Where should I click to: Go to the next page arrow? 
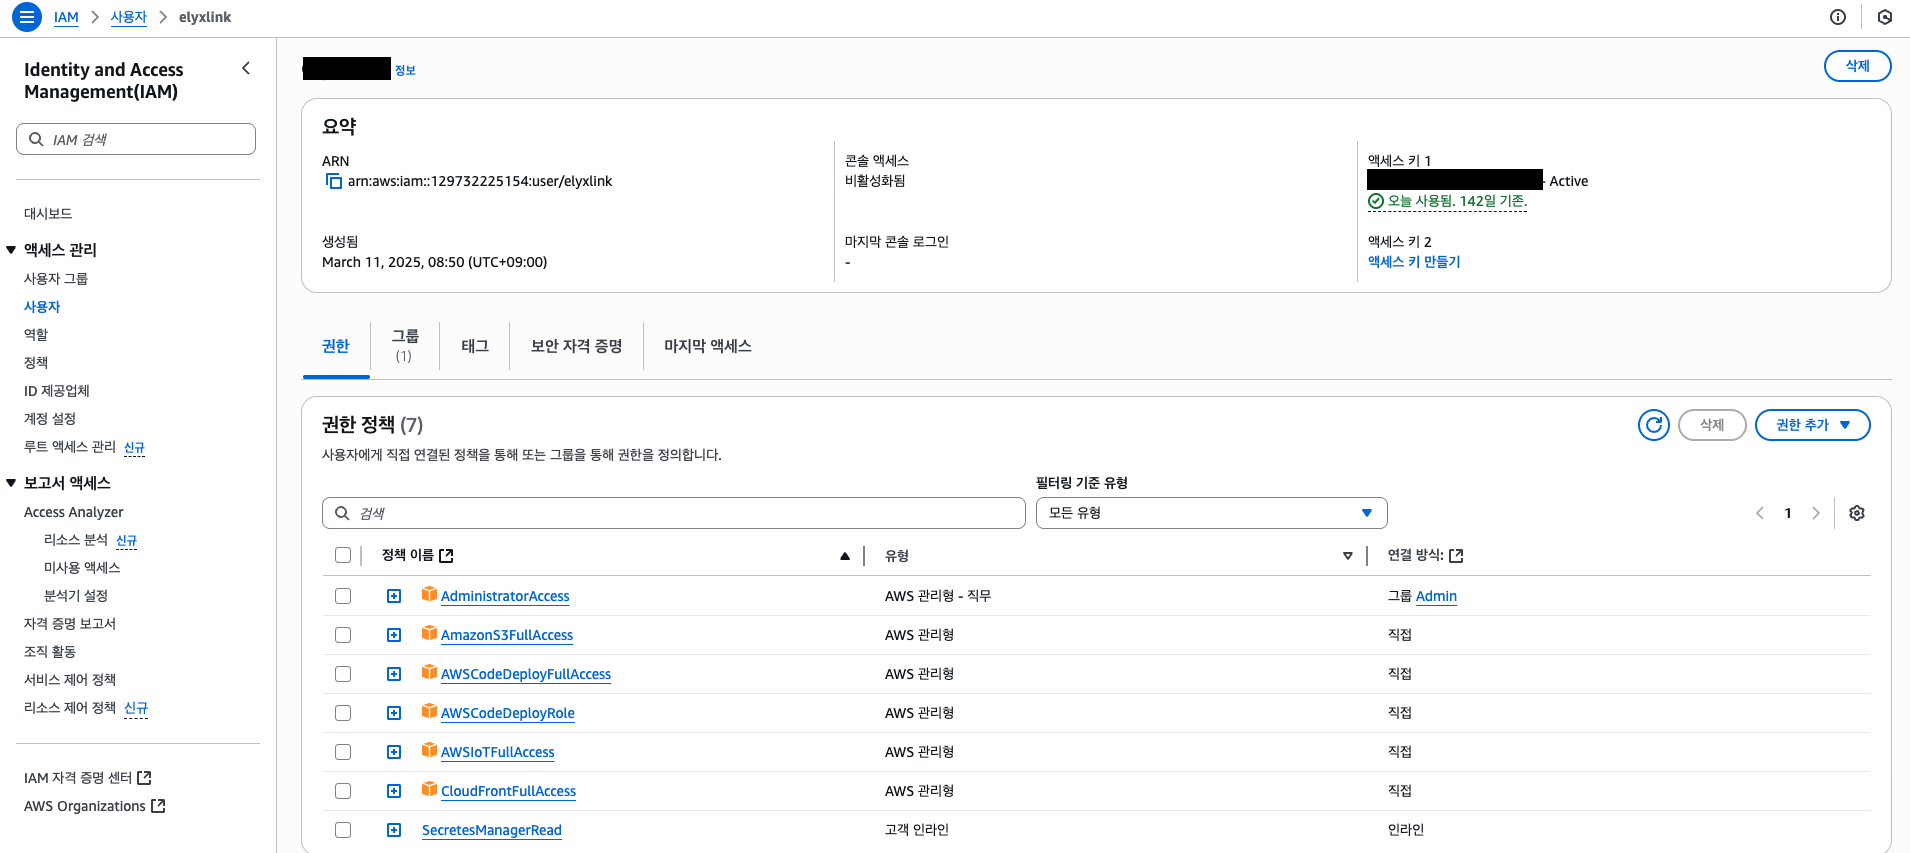coord(1816,513)
